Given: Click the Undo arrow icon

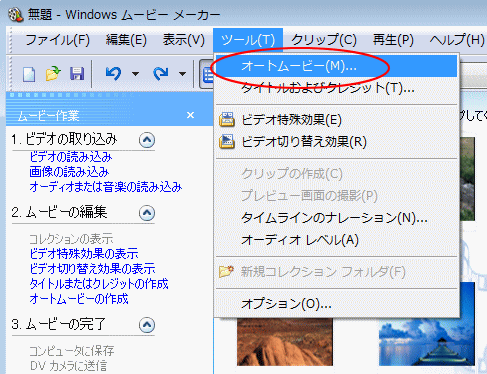Looking at the screenshot, I should coord(113,73).
